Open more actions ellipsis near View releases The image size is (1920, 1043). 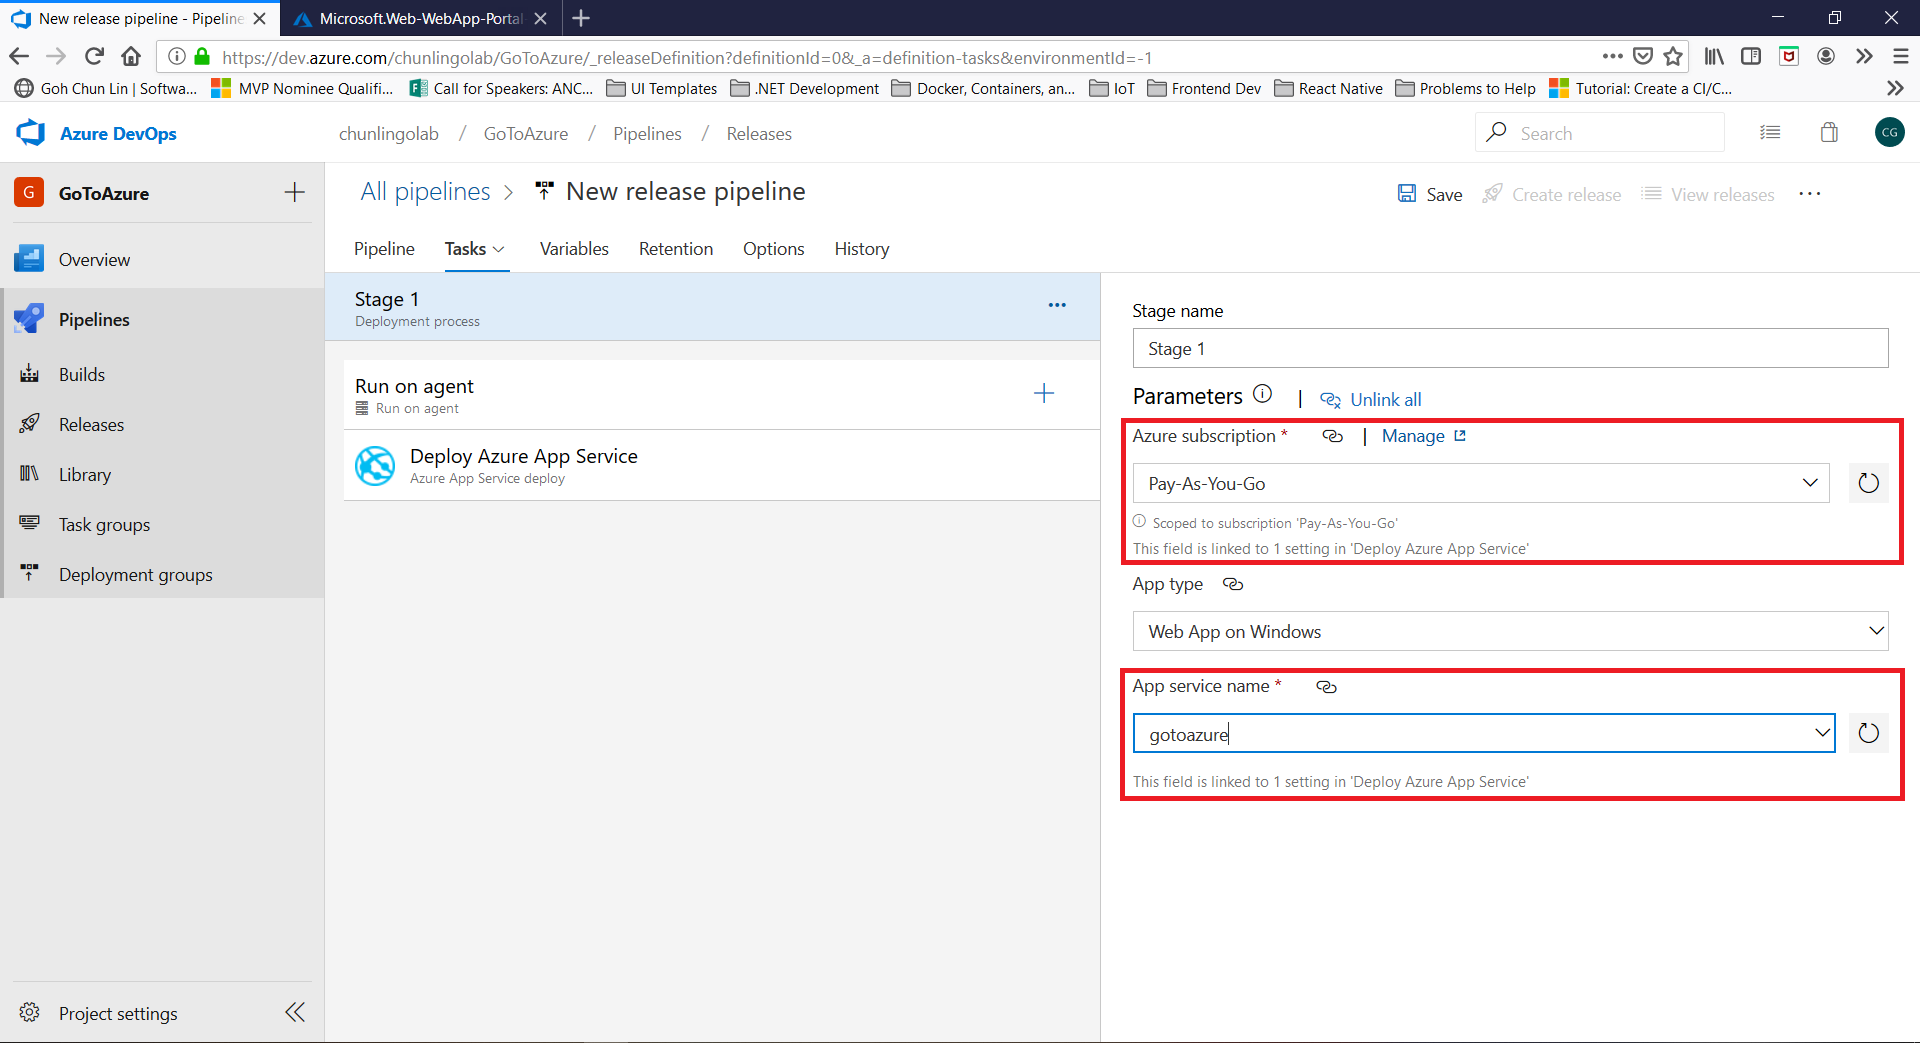(x=1809, y=194)
